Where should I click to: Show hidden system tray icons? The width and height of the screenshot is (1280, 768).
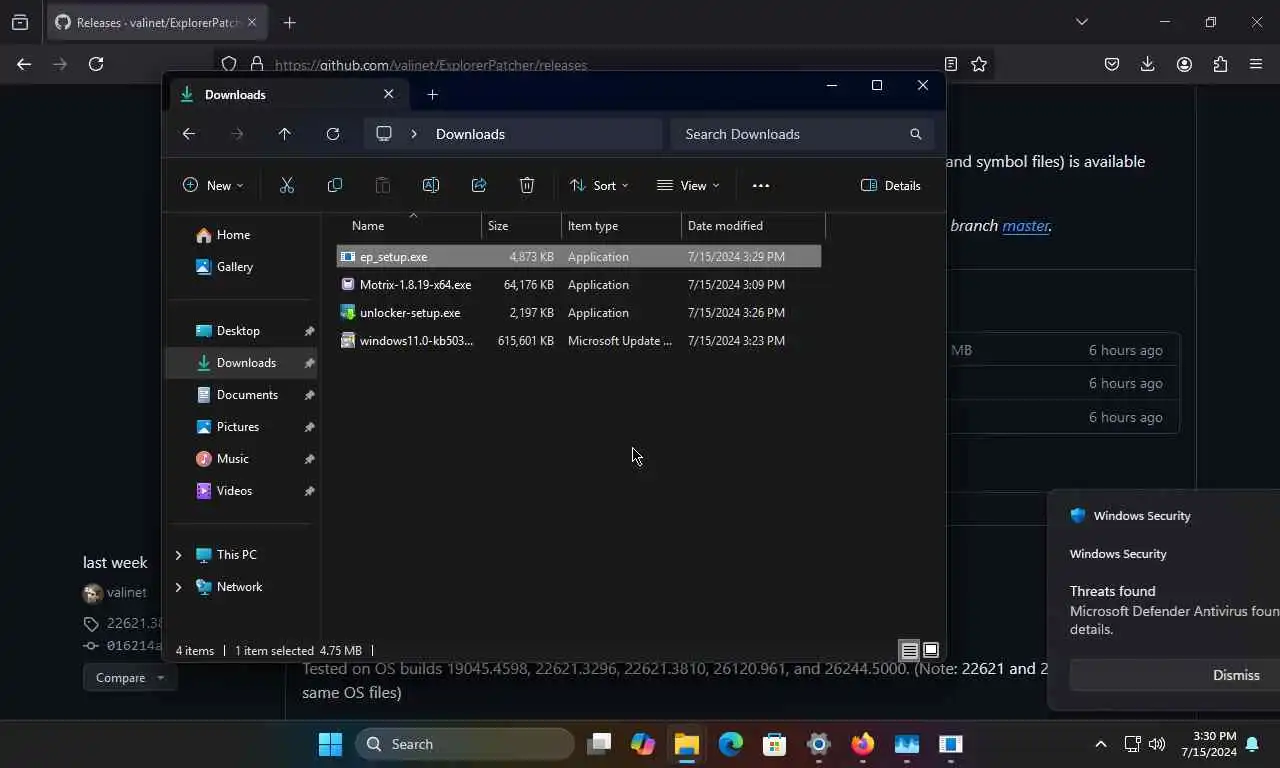pos(1101,744)
